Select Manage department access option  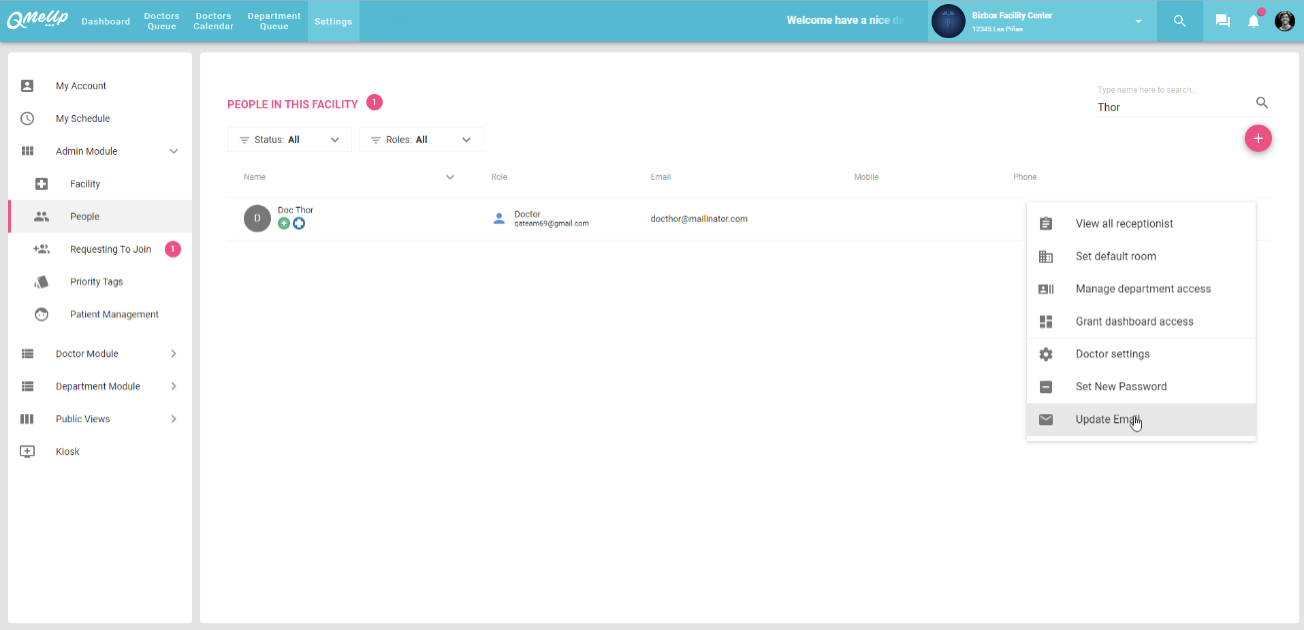click(1142, 289)
